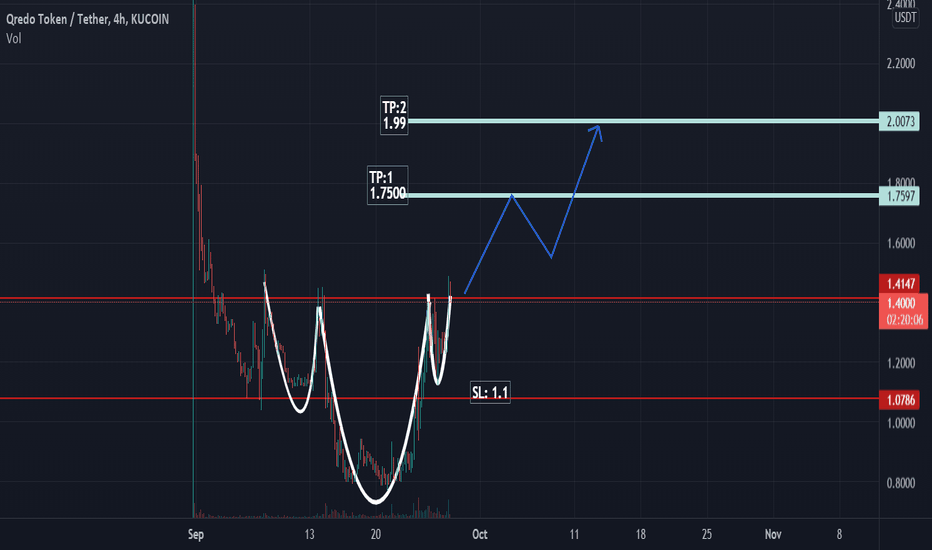The image size is (932, 550).
Task: Click the 25 date on time axis
Action: tap(706, 534)
